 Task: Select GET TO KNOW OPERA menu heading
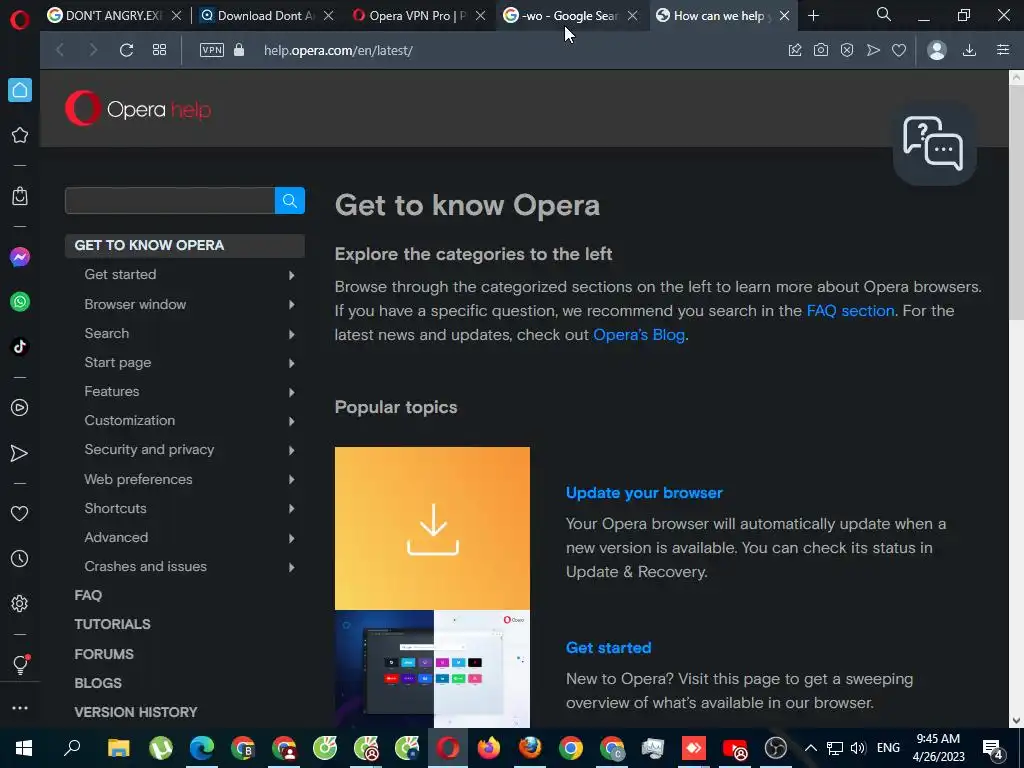coord(185,246)
